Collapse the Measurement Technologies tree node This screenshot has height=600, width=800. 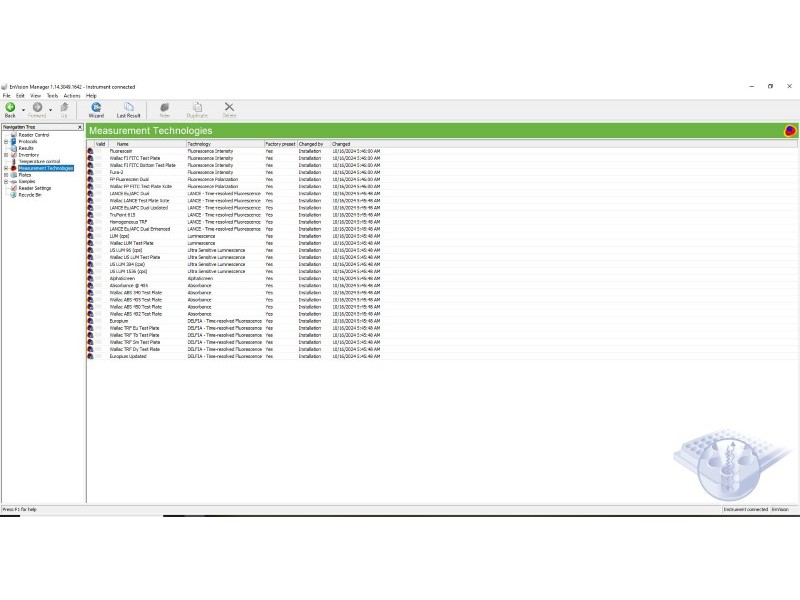click(x=6, y=168)
